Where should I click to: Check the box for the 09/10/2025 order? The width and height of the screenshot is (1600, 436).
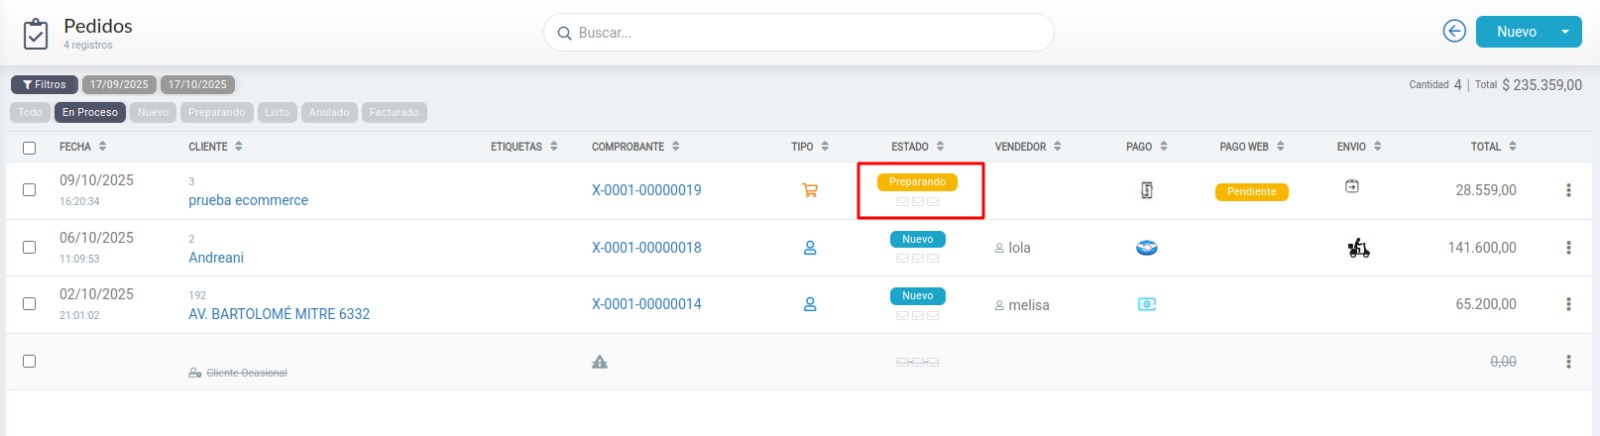(x=29, y=190)
